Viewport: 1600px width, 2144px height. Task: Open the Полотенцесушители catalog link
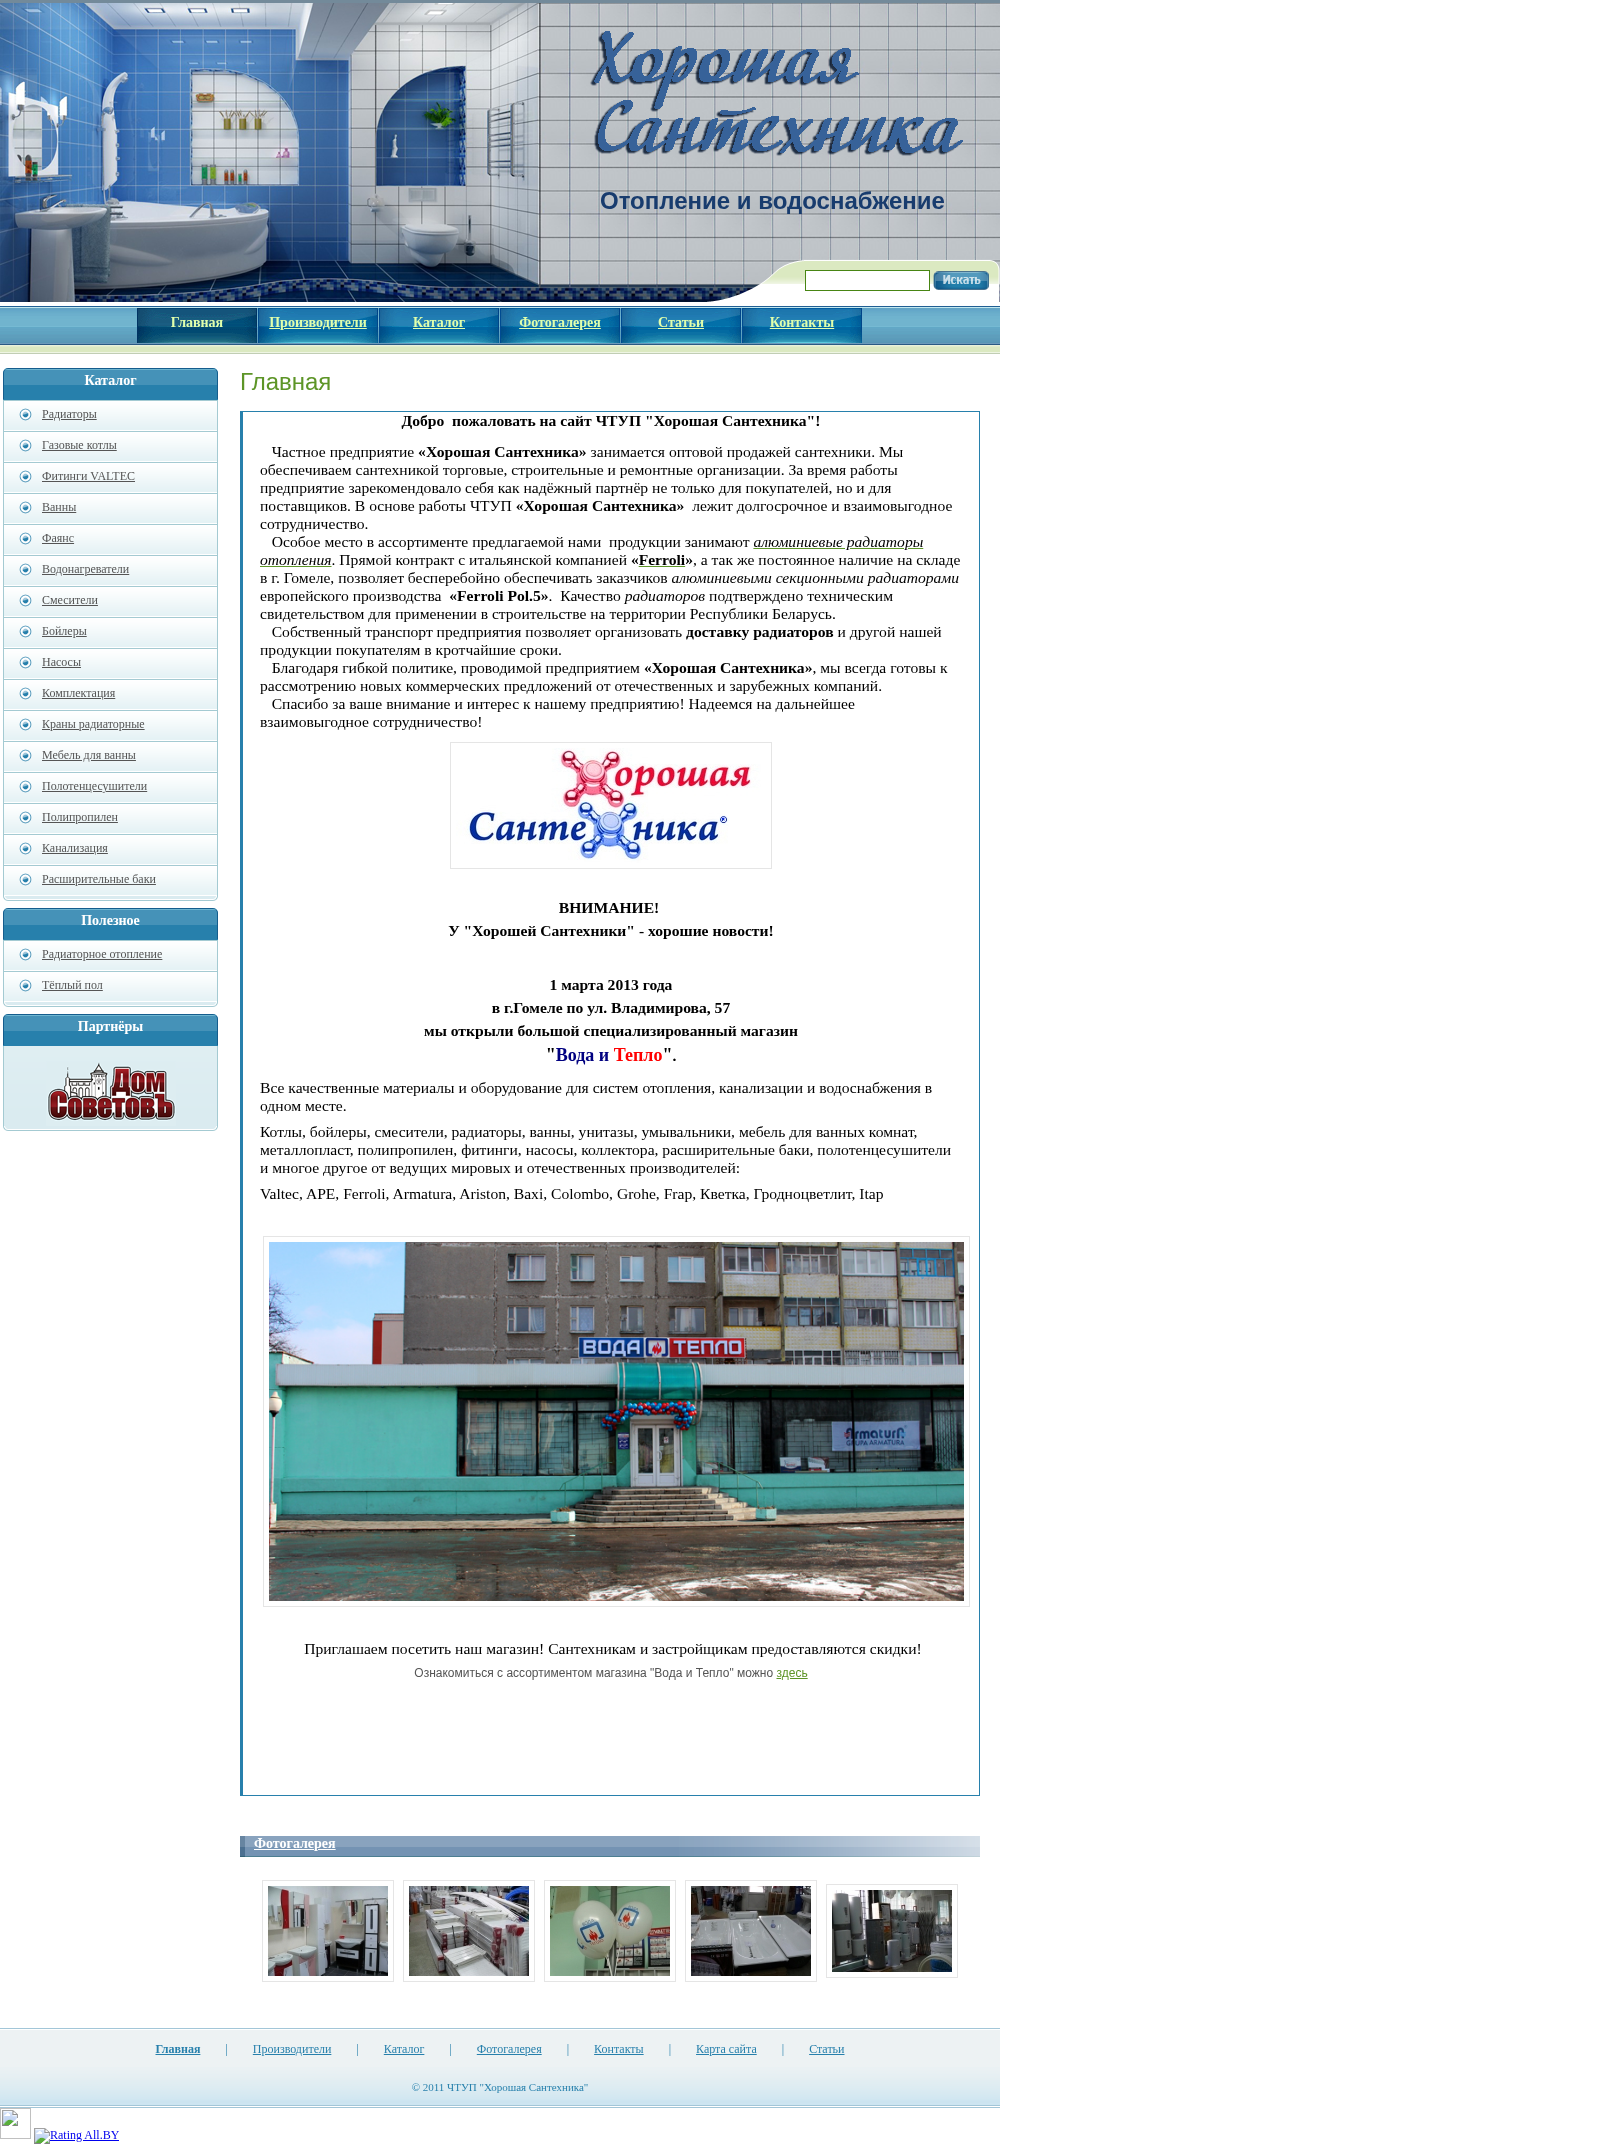click(94, 787)
